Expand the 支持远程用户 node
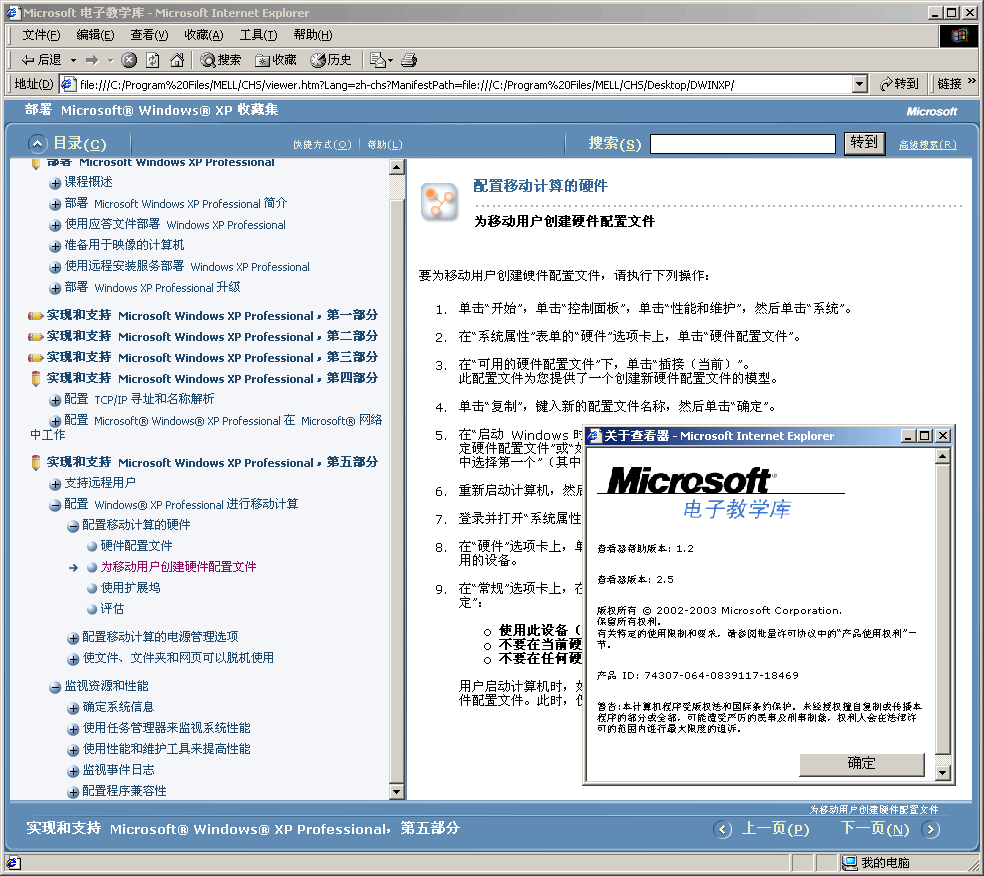984x876 pixels. (55, 484)
